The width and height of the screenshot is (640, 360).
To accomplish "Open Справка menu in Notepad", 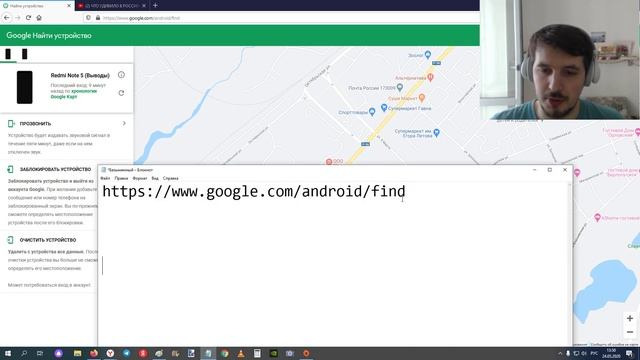I will click(x=170, y=178).
